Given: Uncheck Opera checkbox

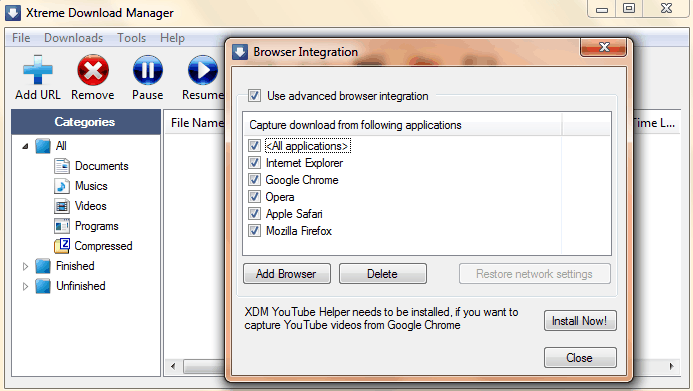Looking at the screenshot, I should pyautogui.click(x=254, y=196).
